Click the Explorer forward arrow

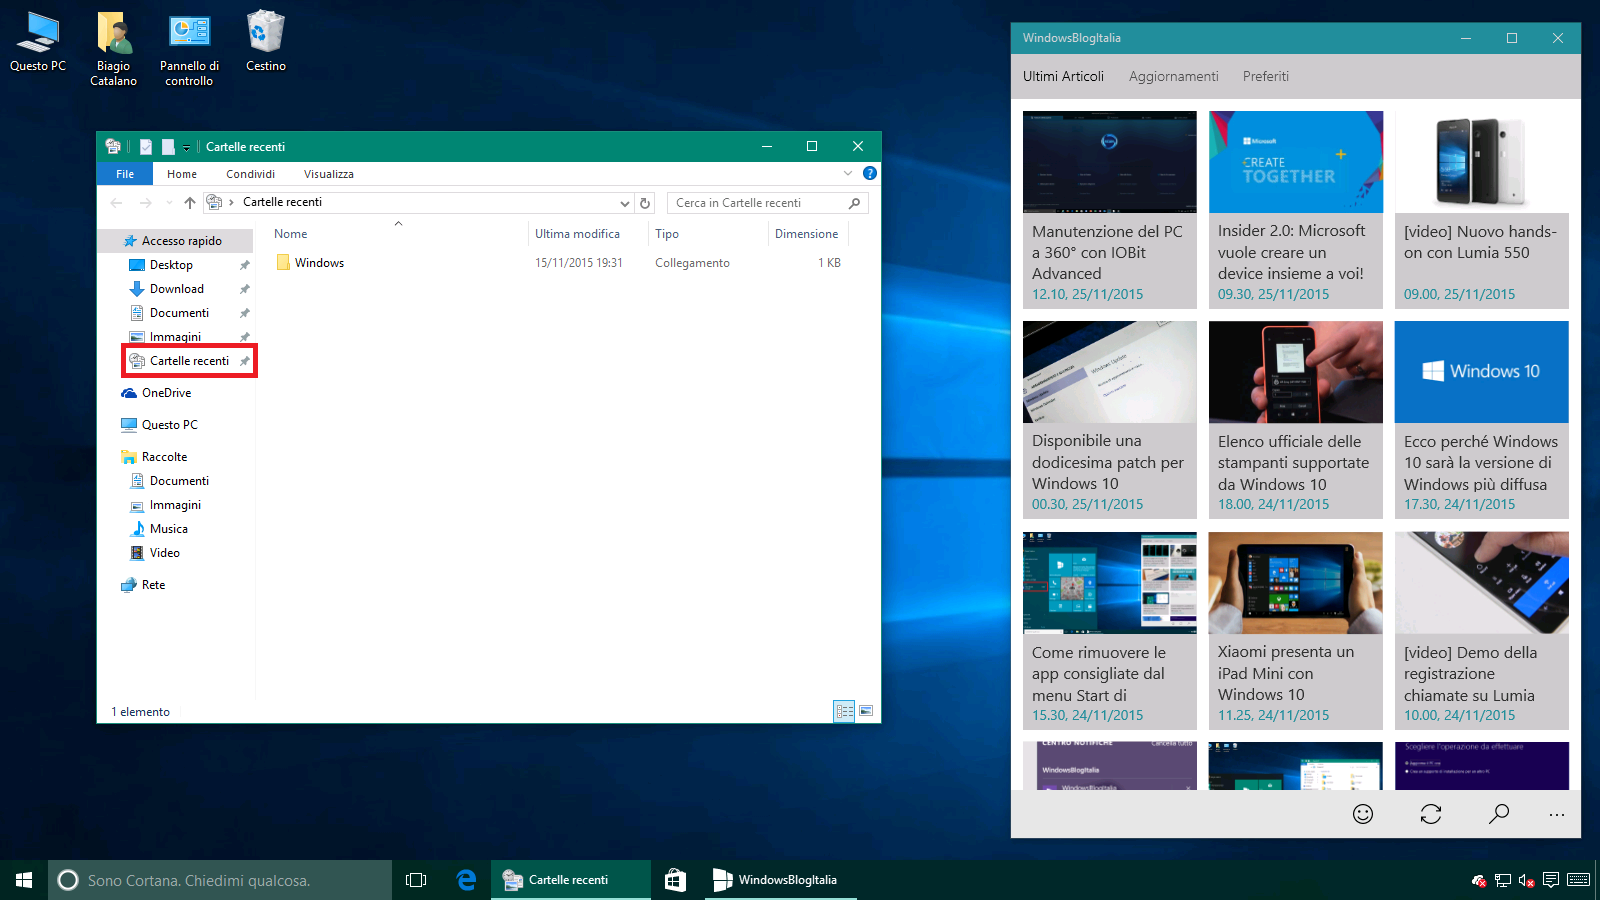146,203
